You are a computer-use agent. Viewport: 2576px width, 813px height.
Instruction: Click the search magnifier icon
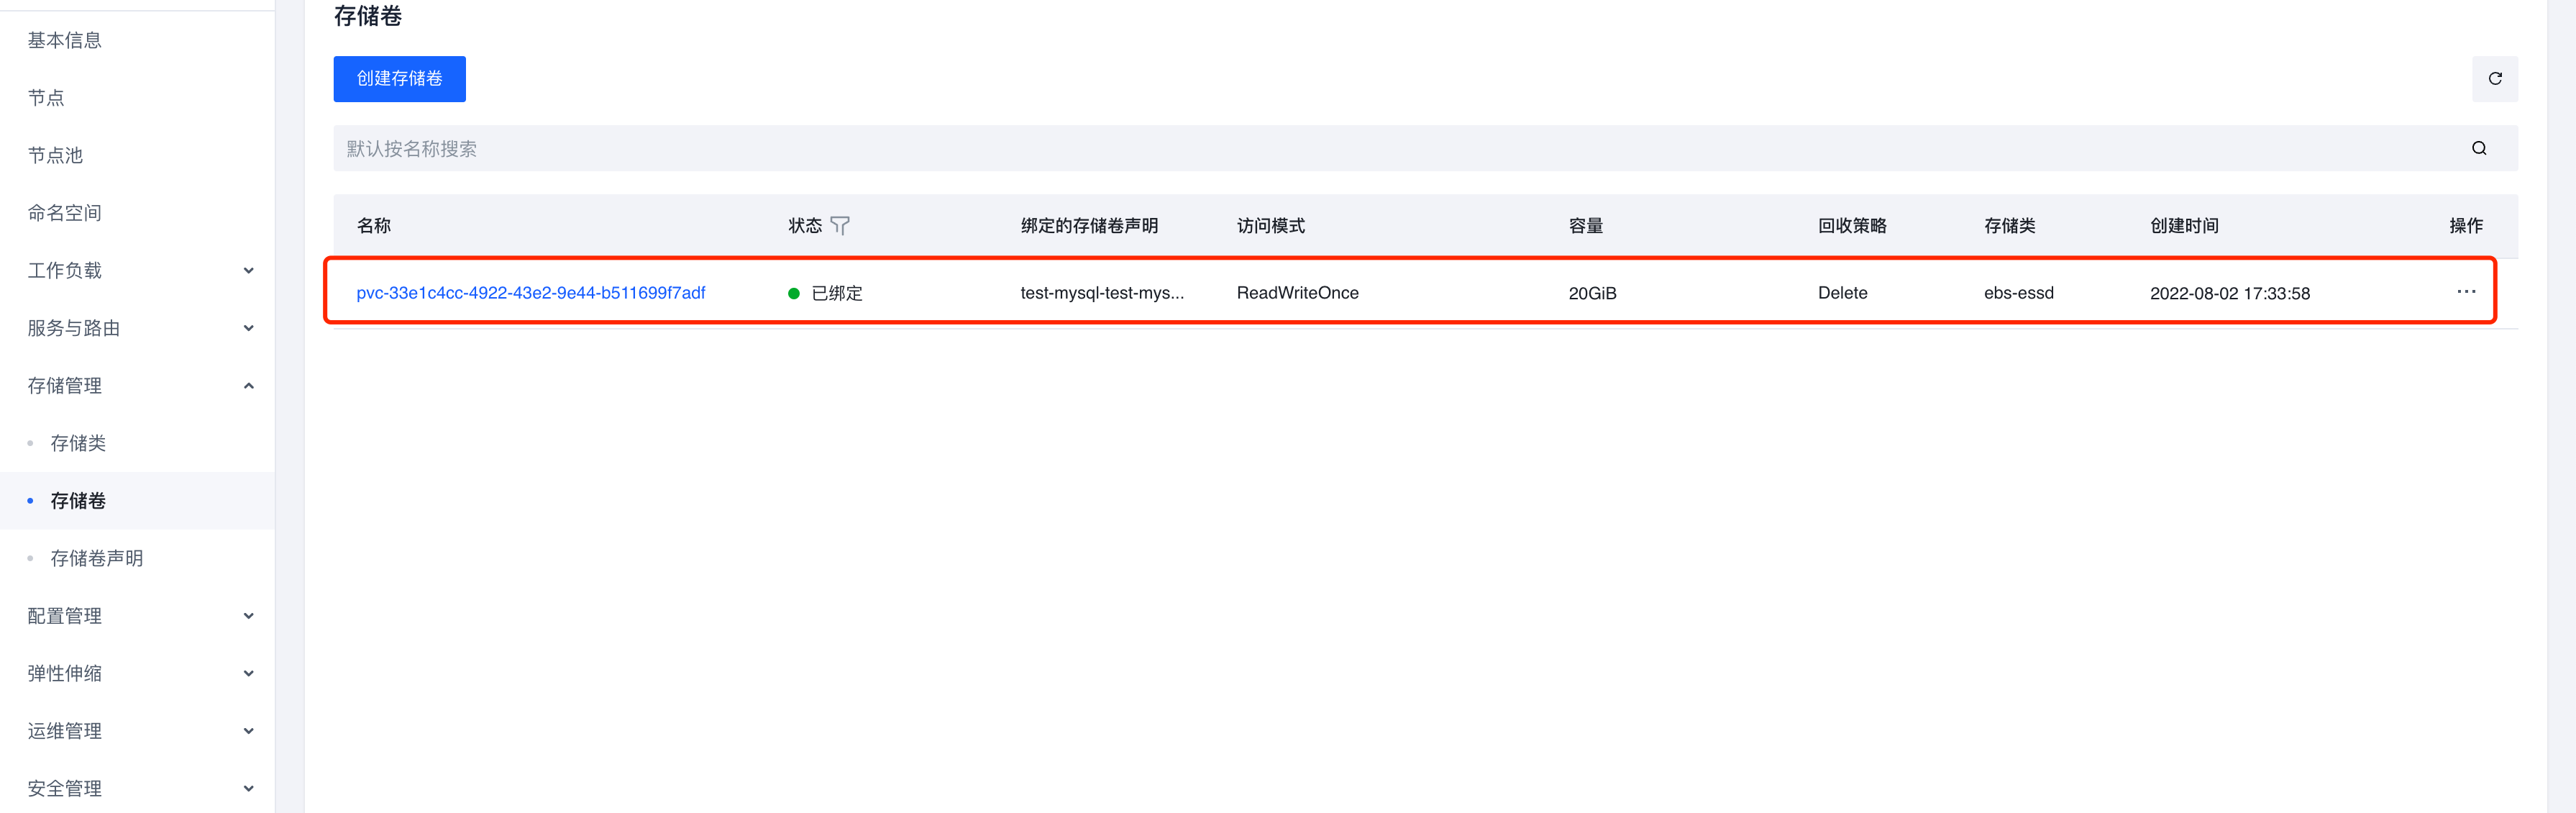2479,148
